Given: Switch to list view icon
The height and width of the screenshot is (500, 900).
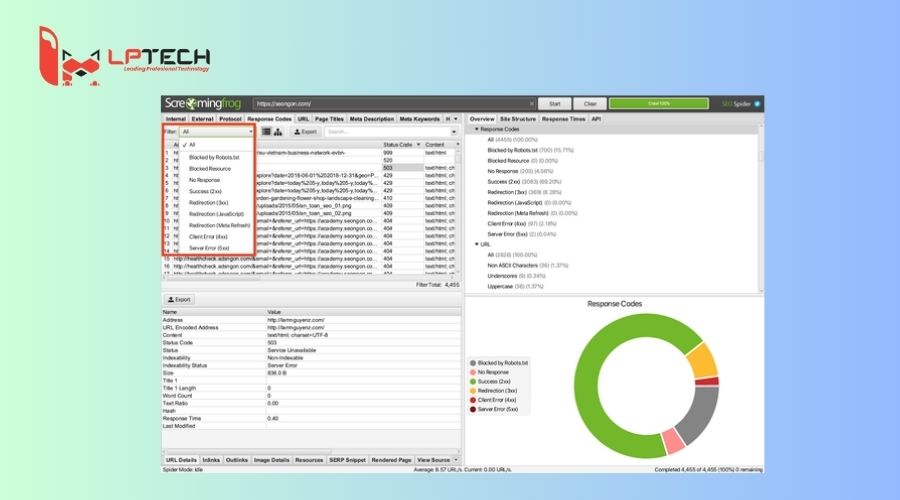Looking at the screenshot, I should (x=266, y=132).
